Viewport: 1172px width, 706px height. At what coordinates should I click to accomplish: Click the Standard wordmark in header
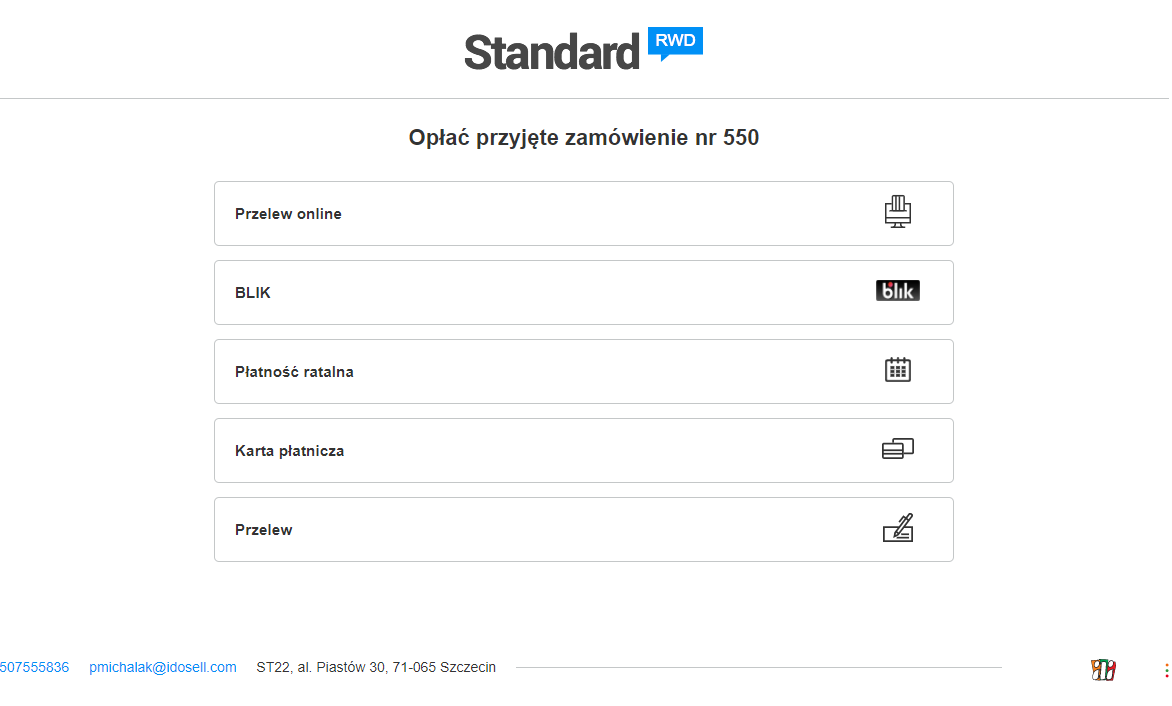click(x=551, y=52)
